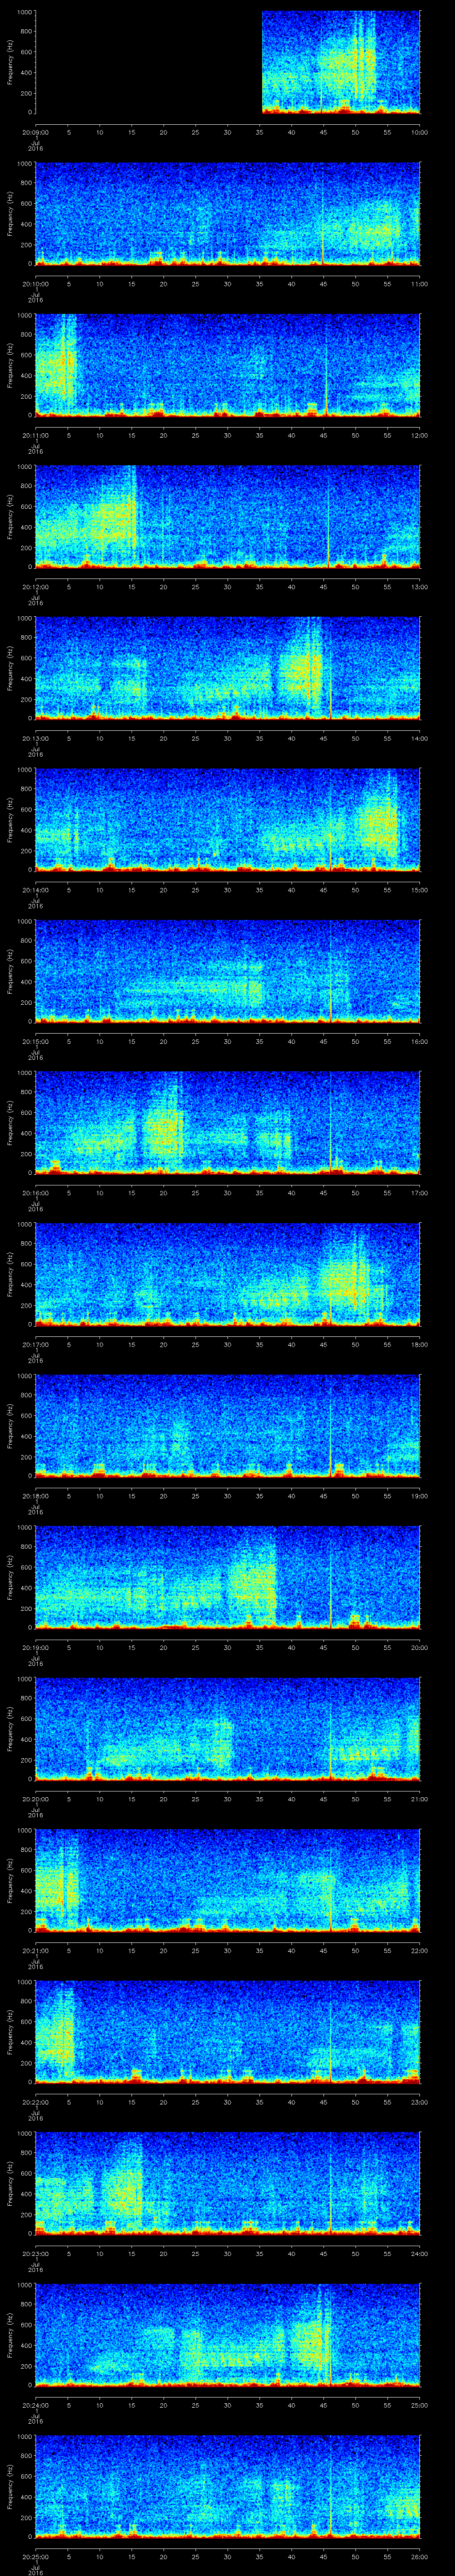Click the 20:09:00 start time label

click(x=35, y=132)
